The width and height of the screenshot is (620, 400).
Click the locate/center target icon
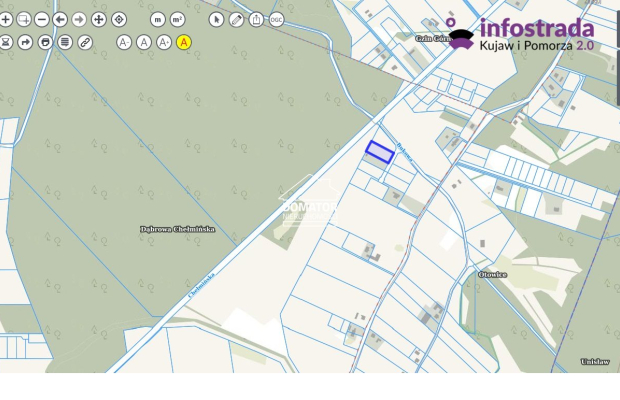tap(118, 19)
